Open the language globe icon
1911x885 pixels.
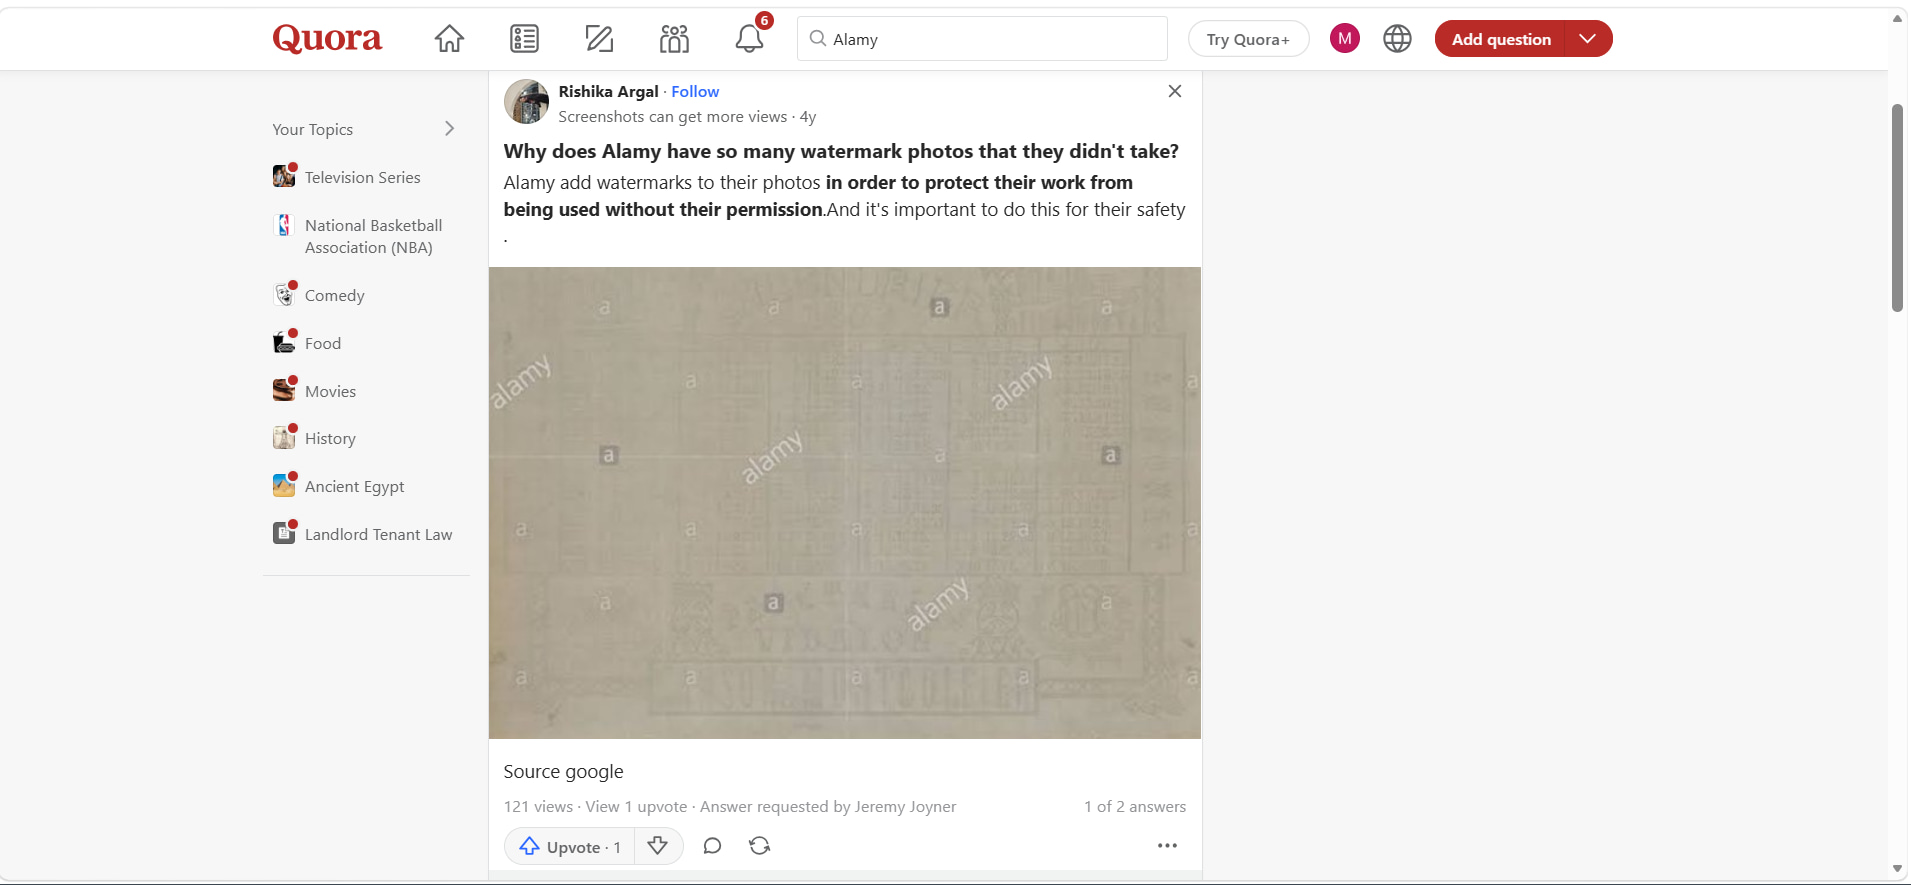[1397, 39]
